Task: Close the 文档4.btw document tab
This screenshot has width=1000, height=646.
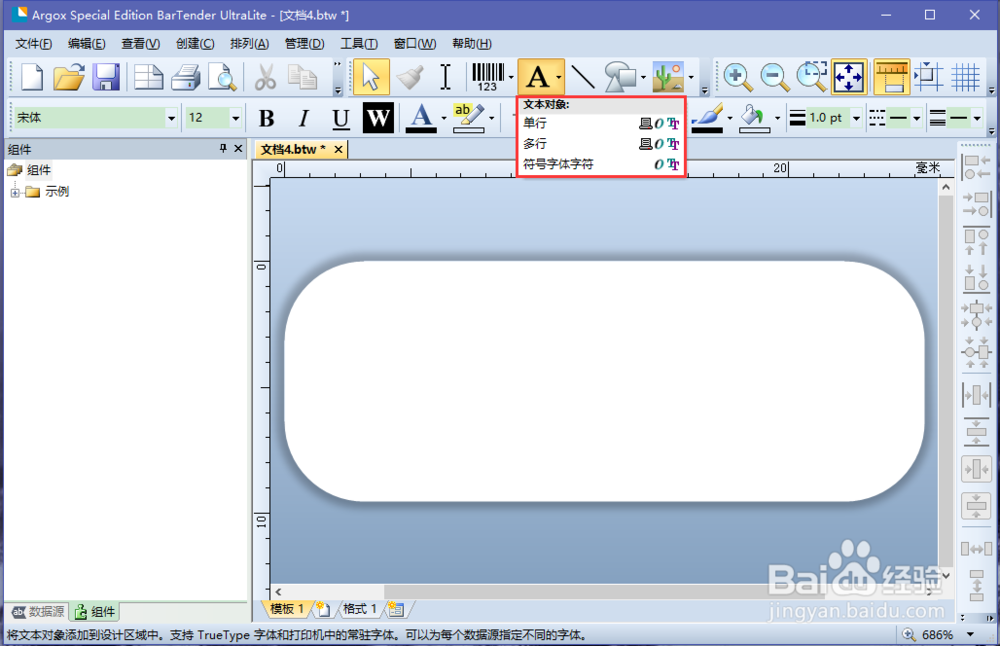Action: [339, 149]
